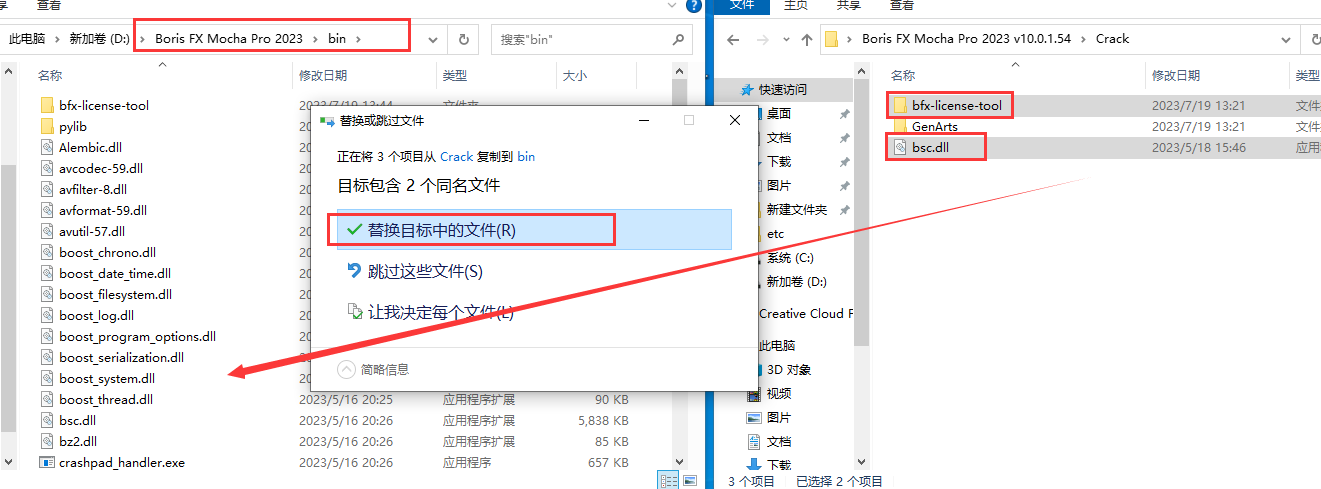Open 新建文件夹 in the navigation pane
The width and height of the screenshot is (1321, 489).
point(796,209)
